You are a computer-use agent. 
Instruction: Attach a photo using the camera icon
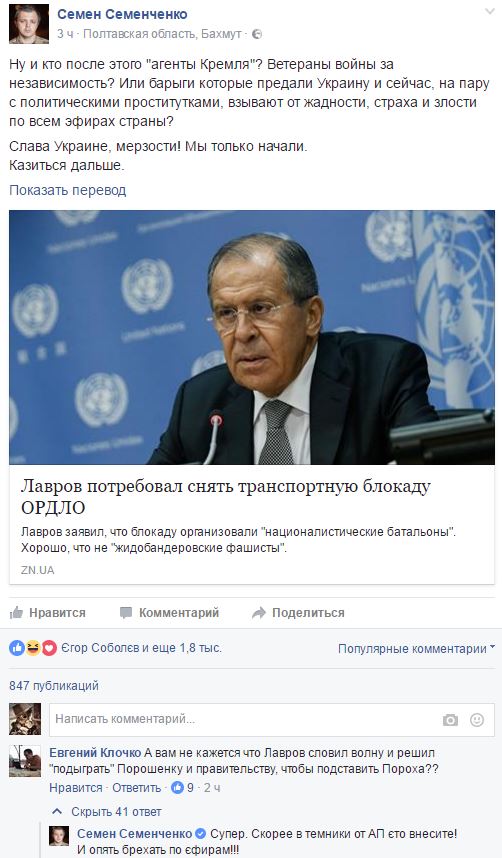tap(450, 720)
